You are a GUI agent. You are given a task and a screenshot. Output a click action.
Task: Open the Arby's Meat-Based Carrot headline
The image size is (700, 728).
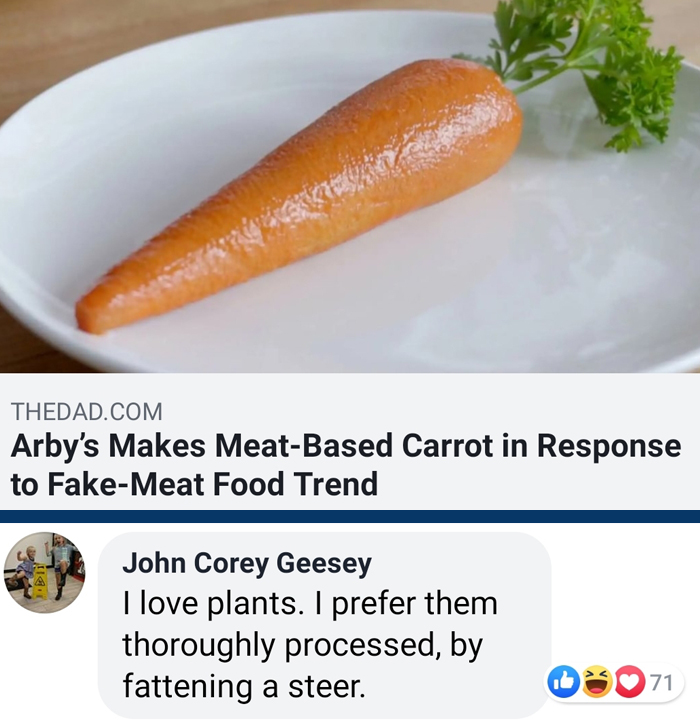(346, 465)
